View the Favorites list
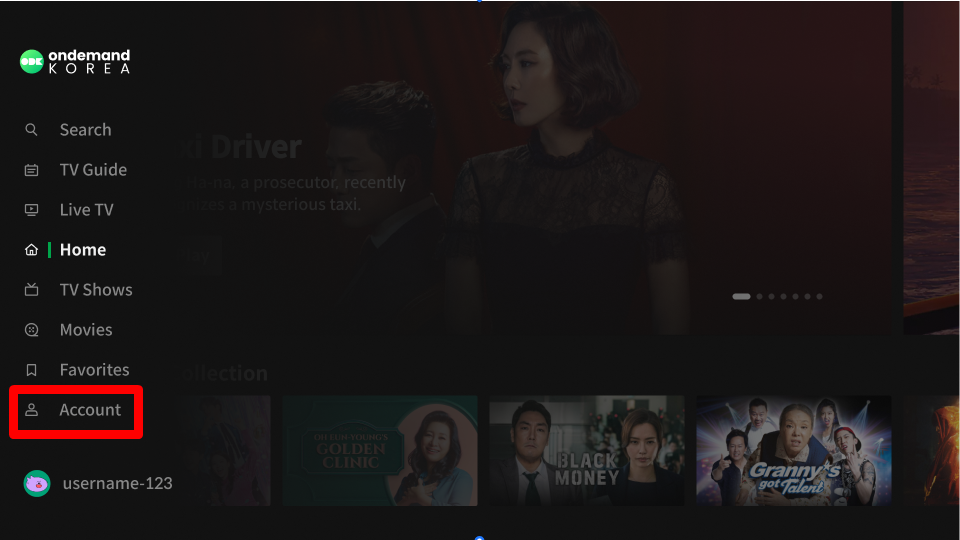This screenshot has width=960, height=540. click(94, 370)
